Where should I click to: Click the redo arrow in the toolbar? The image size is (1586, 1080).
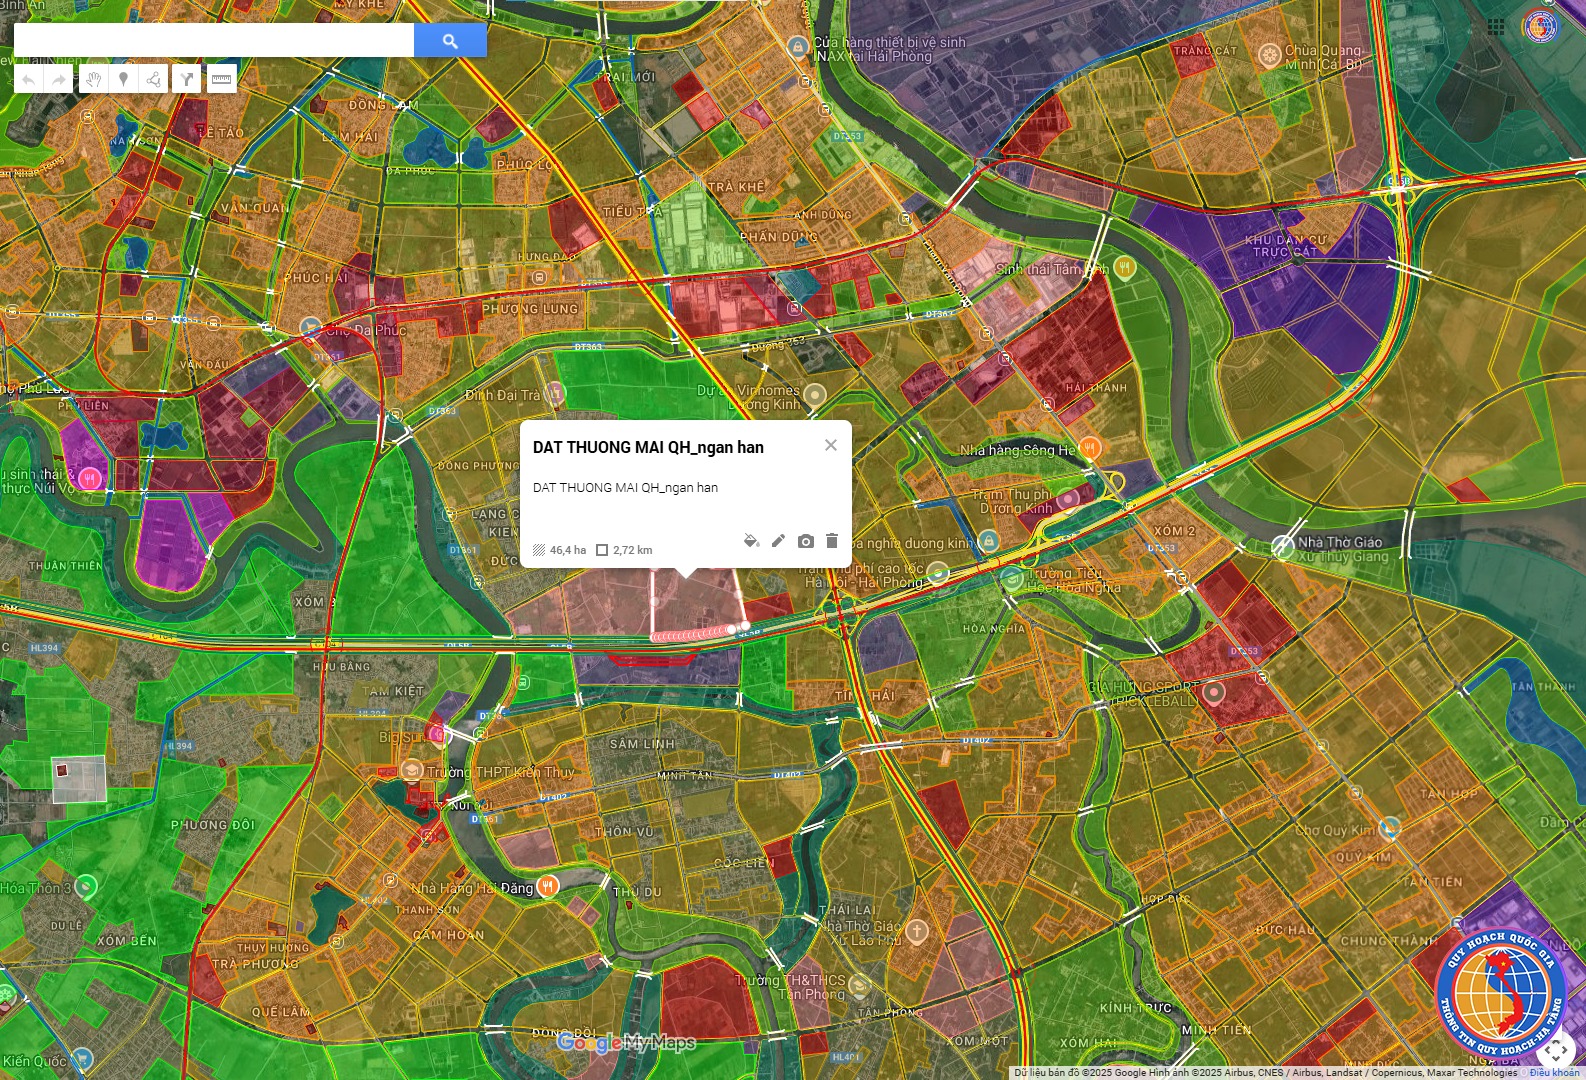point(59,80)
